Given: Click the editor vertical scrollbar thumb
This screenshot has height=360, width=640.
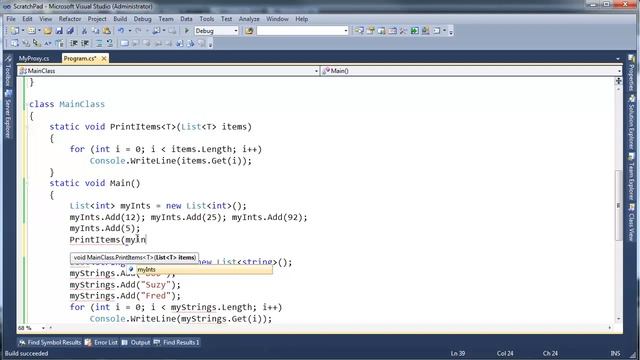Looking at the screenshot, I should (619, 205).
